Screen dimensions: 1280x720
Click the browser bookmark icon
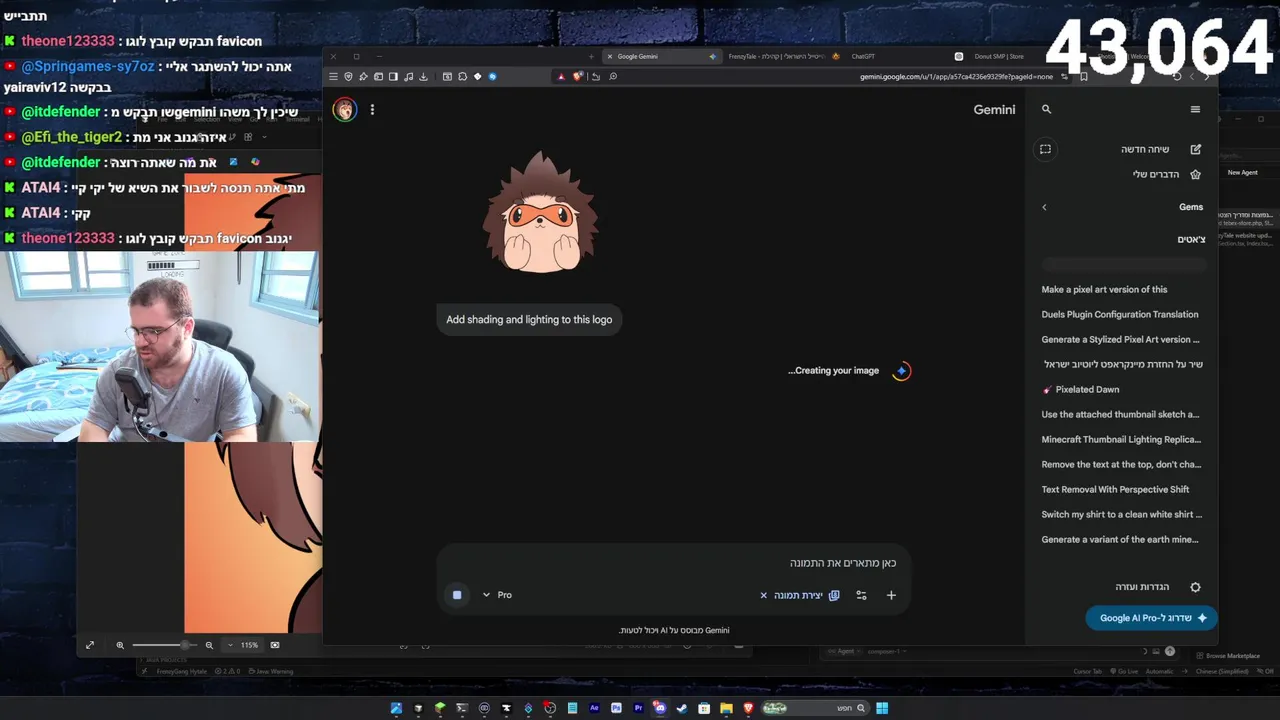1083,76
